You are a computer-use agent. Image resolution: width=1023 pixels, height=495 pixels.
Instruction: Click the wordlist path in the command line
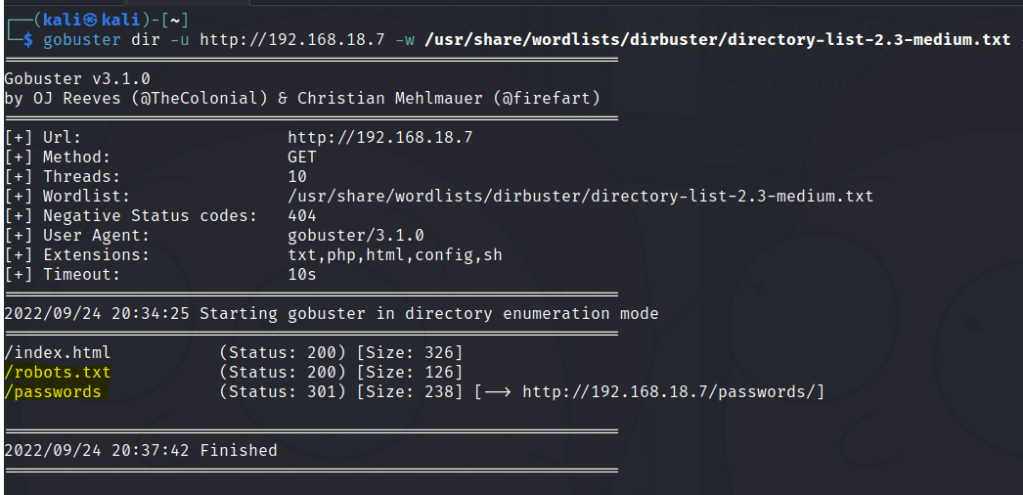(714, 40)
